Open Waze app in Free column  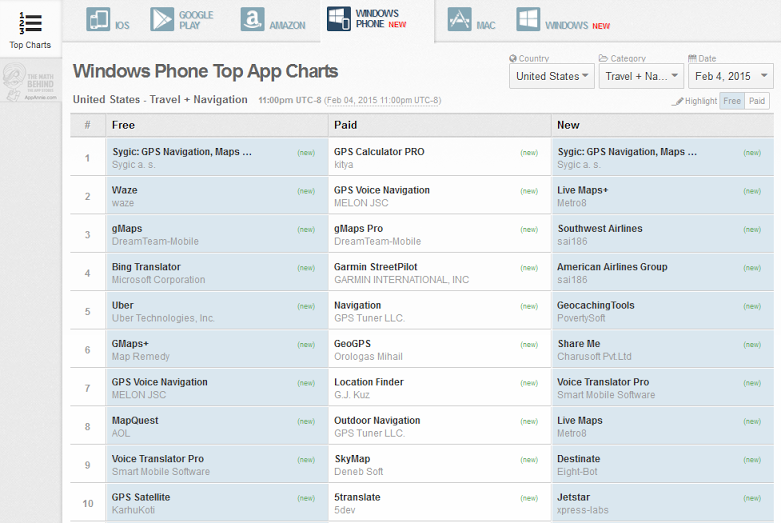click(x=125, y=190)
